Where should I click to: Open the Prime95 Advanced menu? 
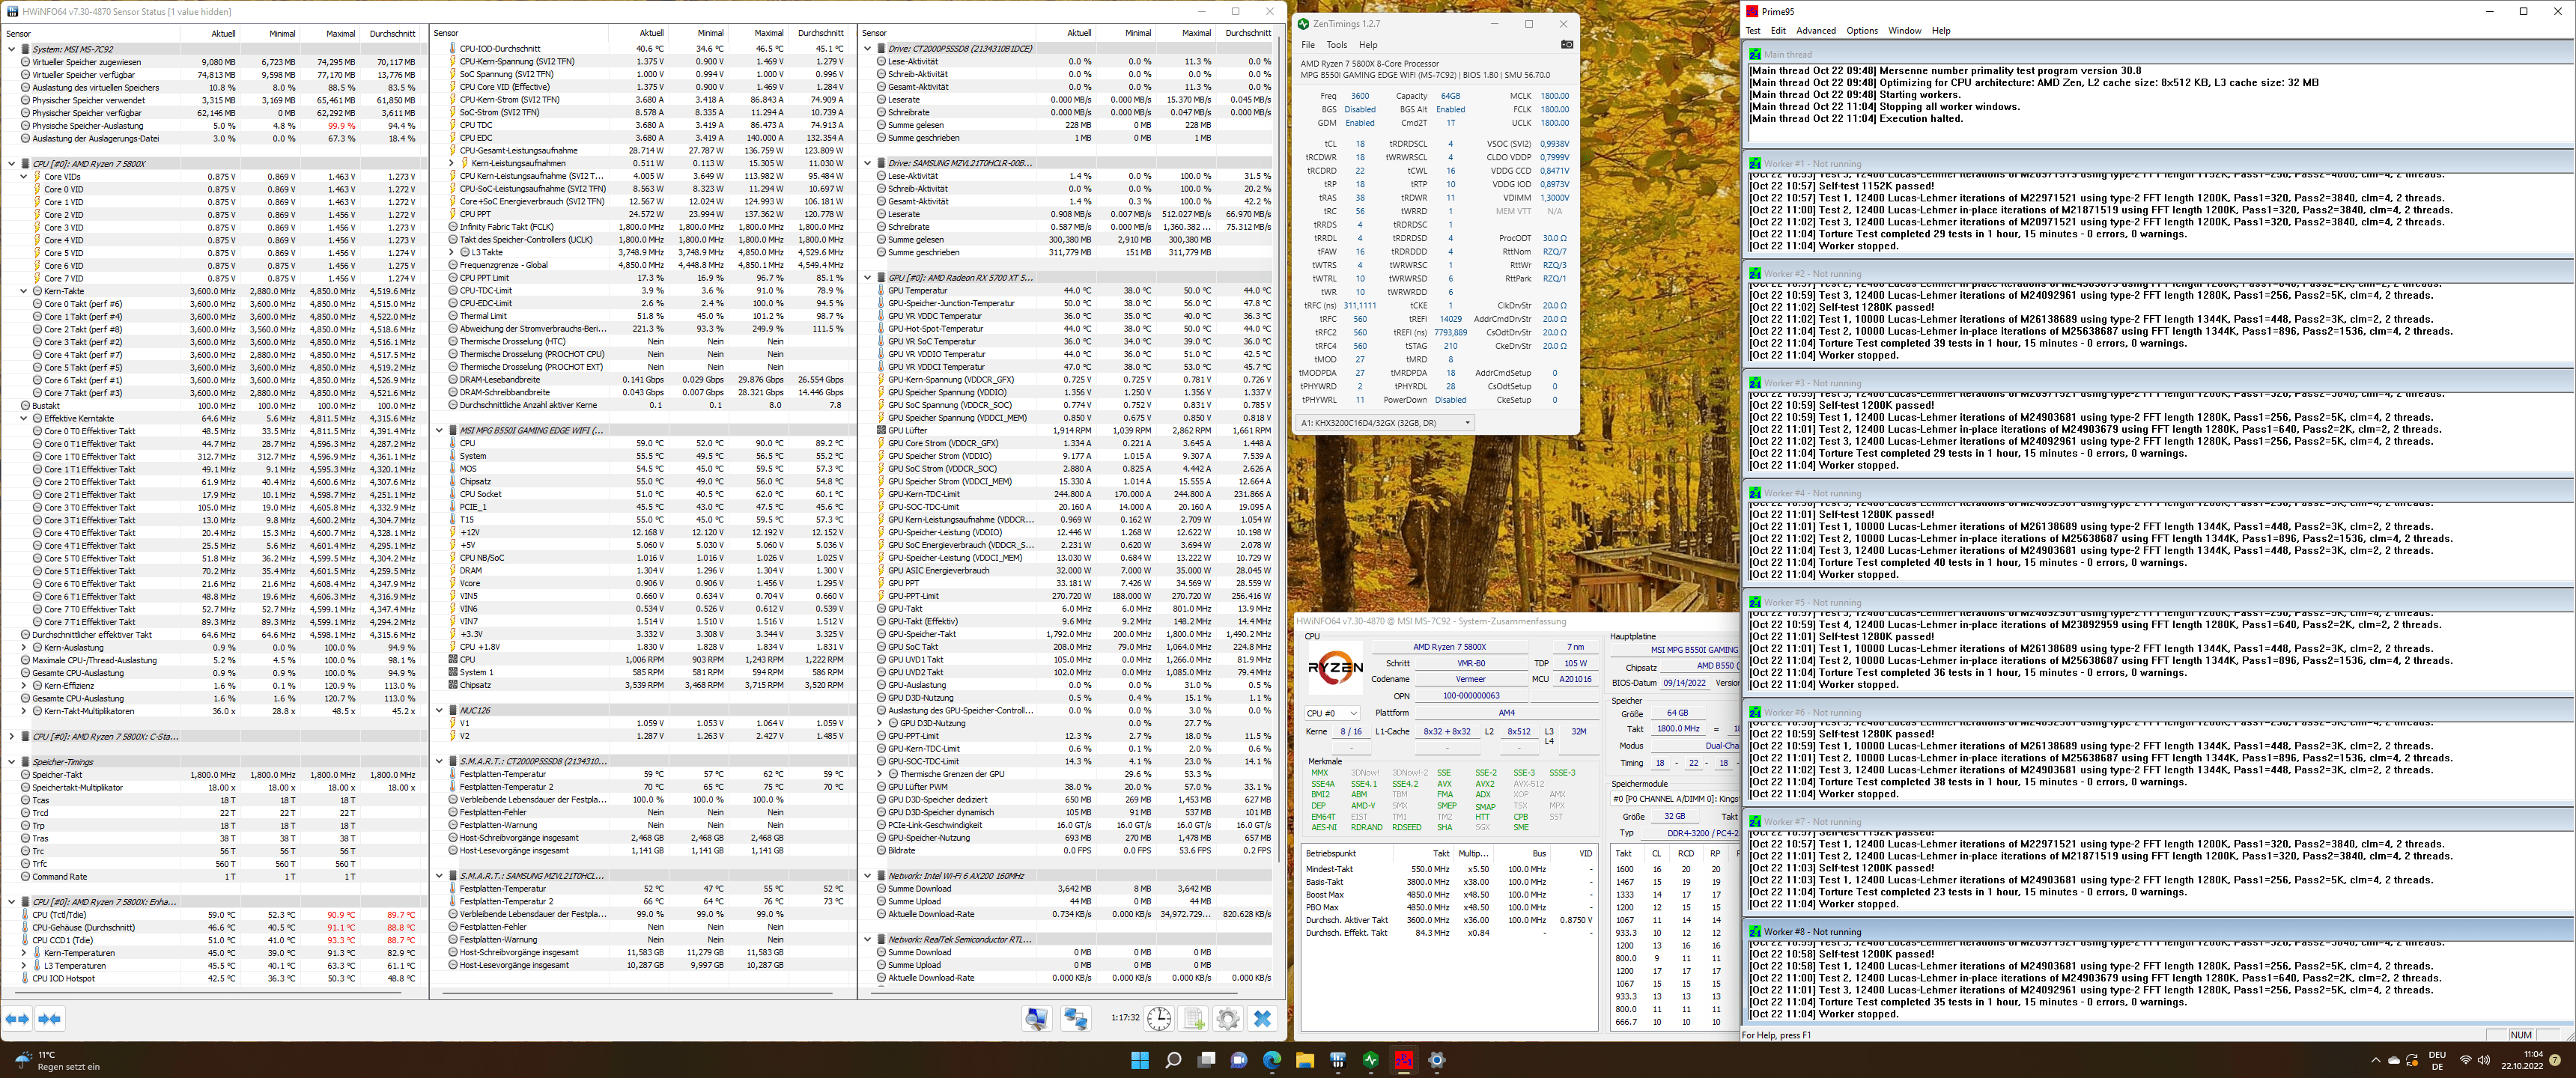pyautogui.click(x=1816, y=31)
